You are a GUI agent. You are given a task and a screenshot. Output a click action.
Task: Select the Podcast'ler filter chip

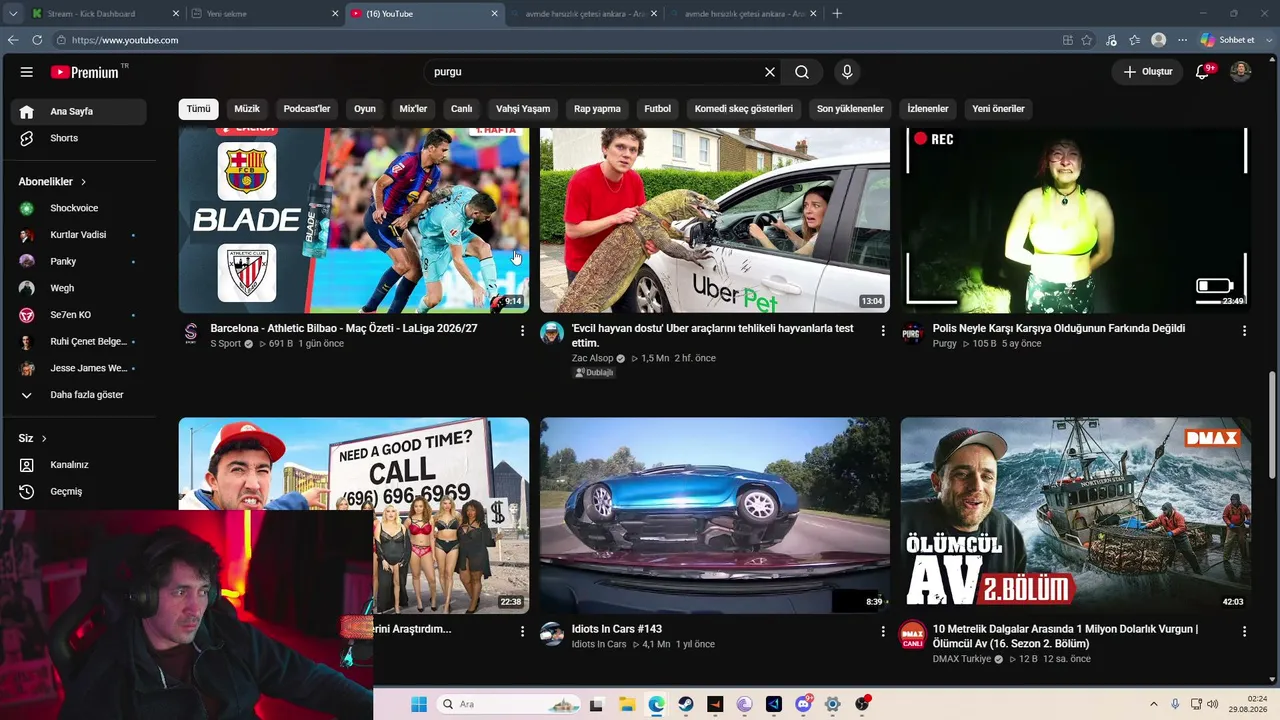point(307,108)
